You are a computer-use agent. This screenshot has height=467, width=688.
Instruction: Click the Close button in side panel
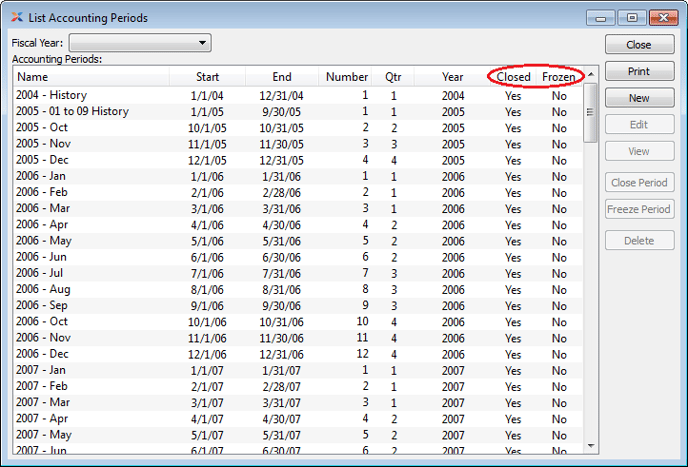(638, 45)
